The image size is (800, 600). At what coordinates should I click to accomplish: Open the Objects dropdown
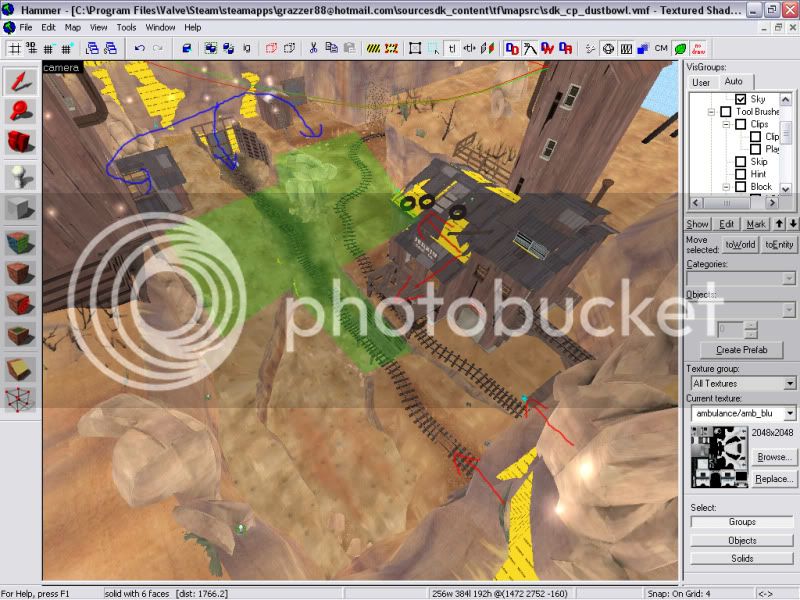(x=789, y=310)
